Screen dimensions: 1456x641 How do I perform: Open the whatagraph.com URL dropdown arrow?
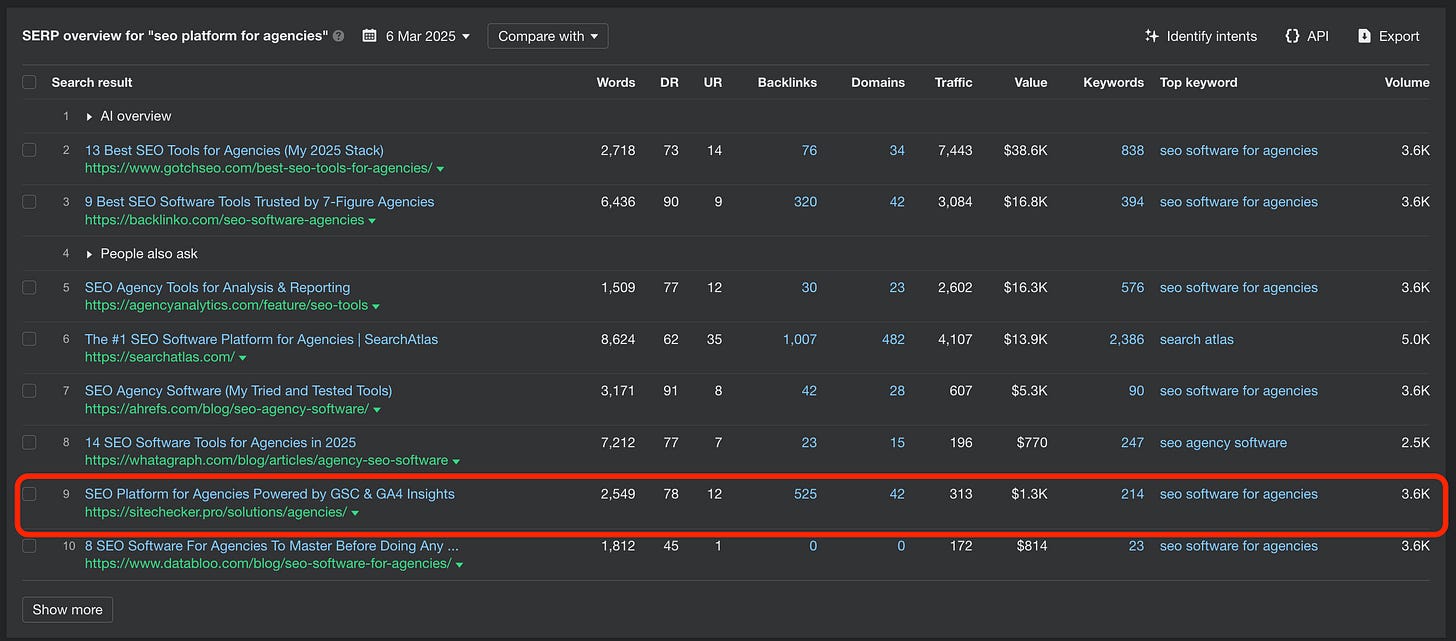[x=456, y=461]
